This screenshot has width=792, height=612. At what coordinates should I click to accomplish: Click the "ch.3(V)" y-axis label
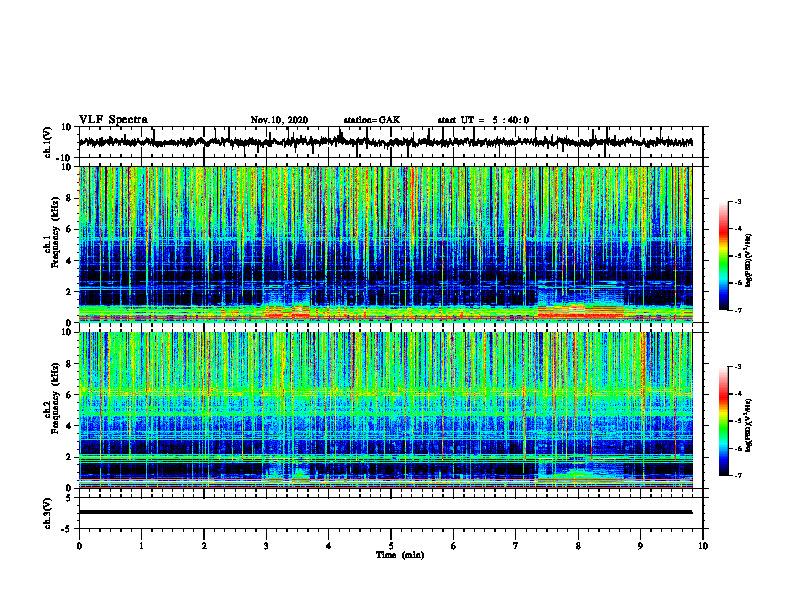point(48,513)
